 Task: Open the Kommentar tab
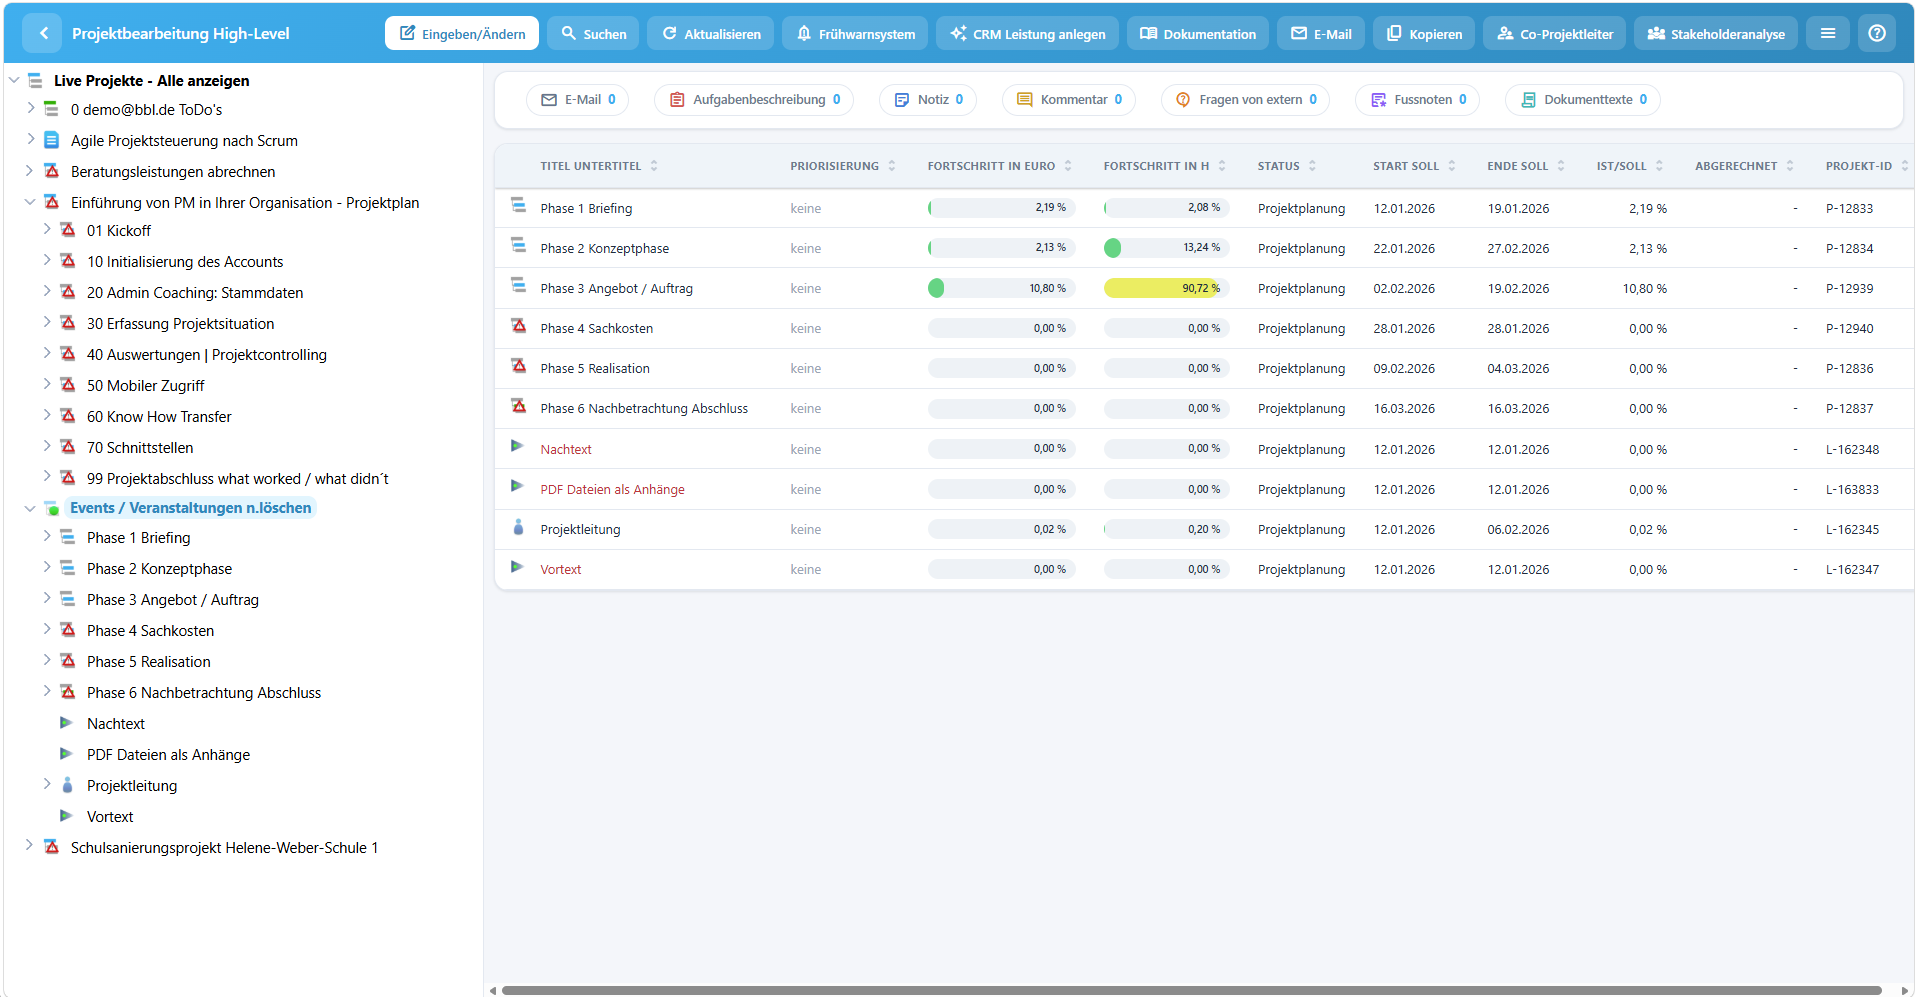click(1069, 99)
